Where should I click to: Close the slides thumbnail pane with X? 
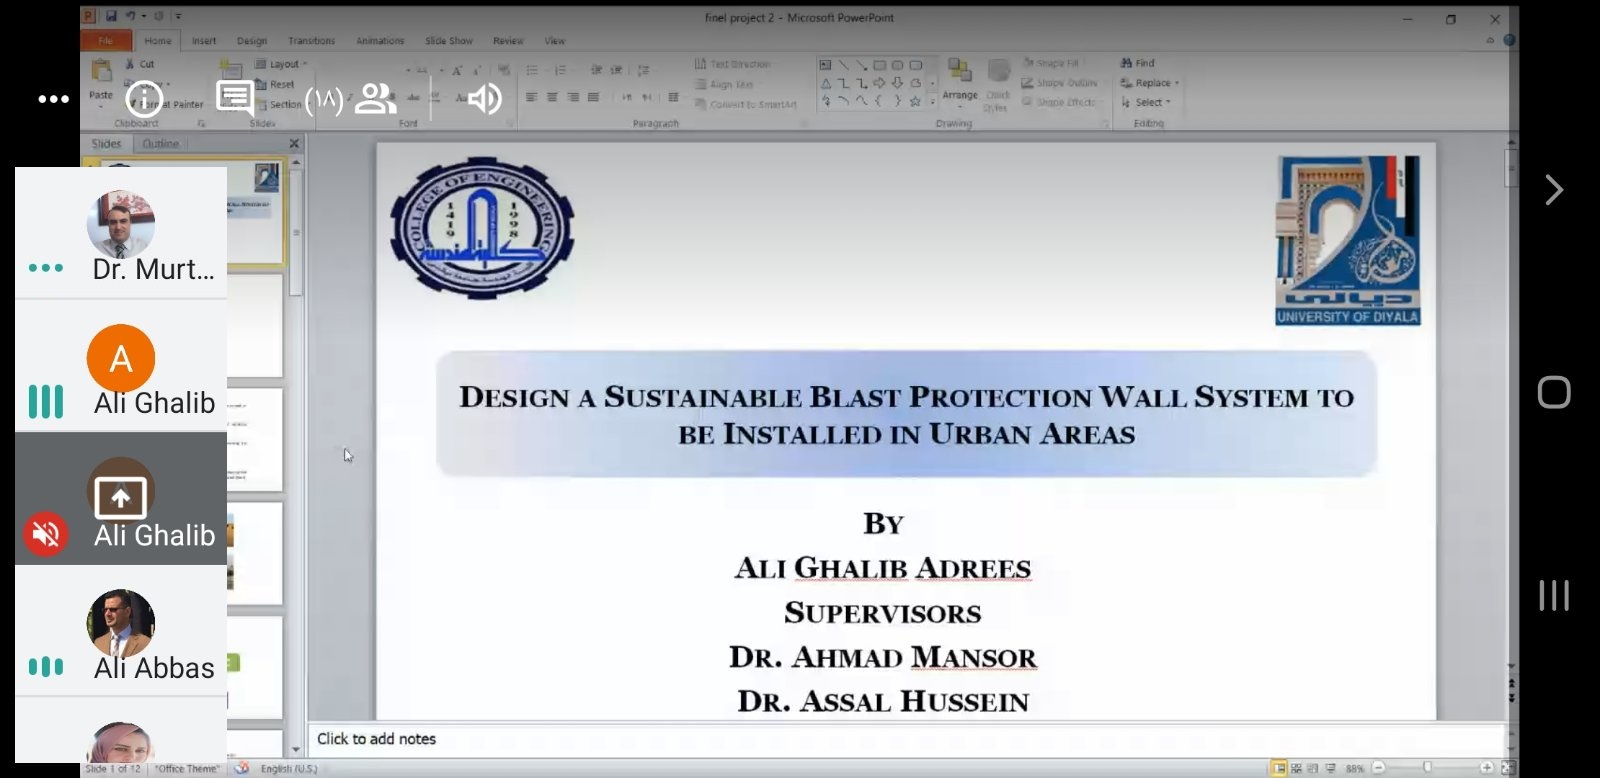294,144
